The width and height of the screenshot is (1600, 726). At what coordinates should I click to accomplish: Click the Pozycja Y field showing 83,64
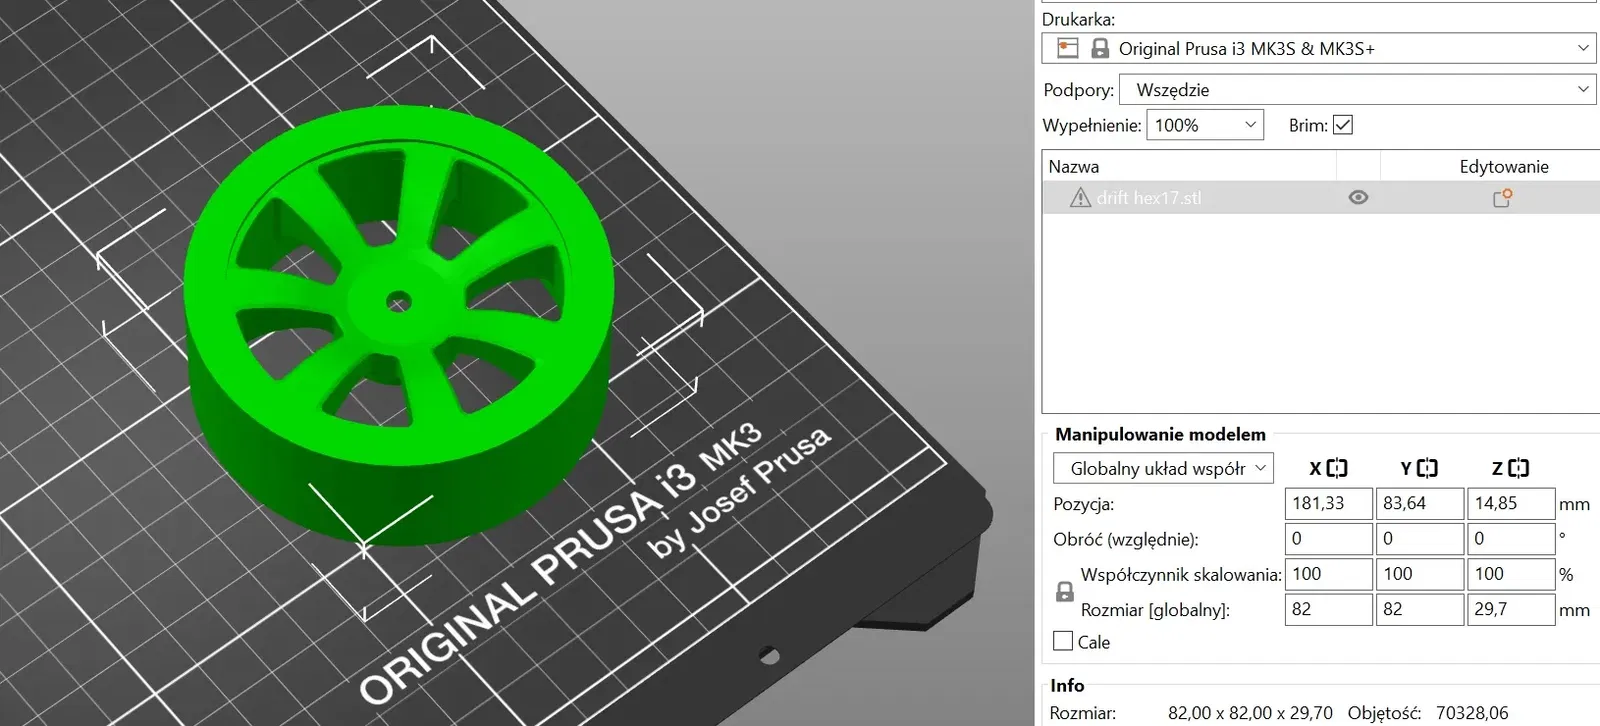coord(1420,503)
